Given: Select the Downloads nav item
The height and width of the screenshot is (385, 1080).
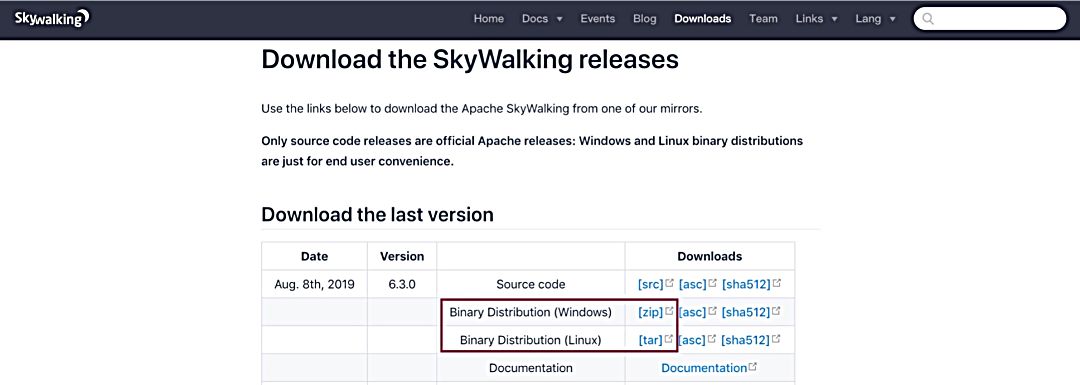Looking at the screenshot, I should [x=703, y=19].
